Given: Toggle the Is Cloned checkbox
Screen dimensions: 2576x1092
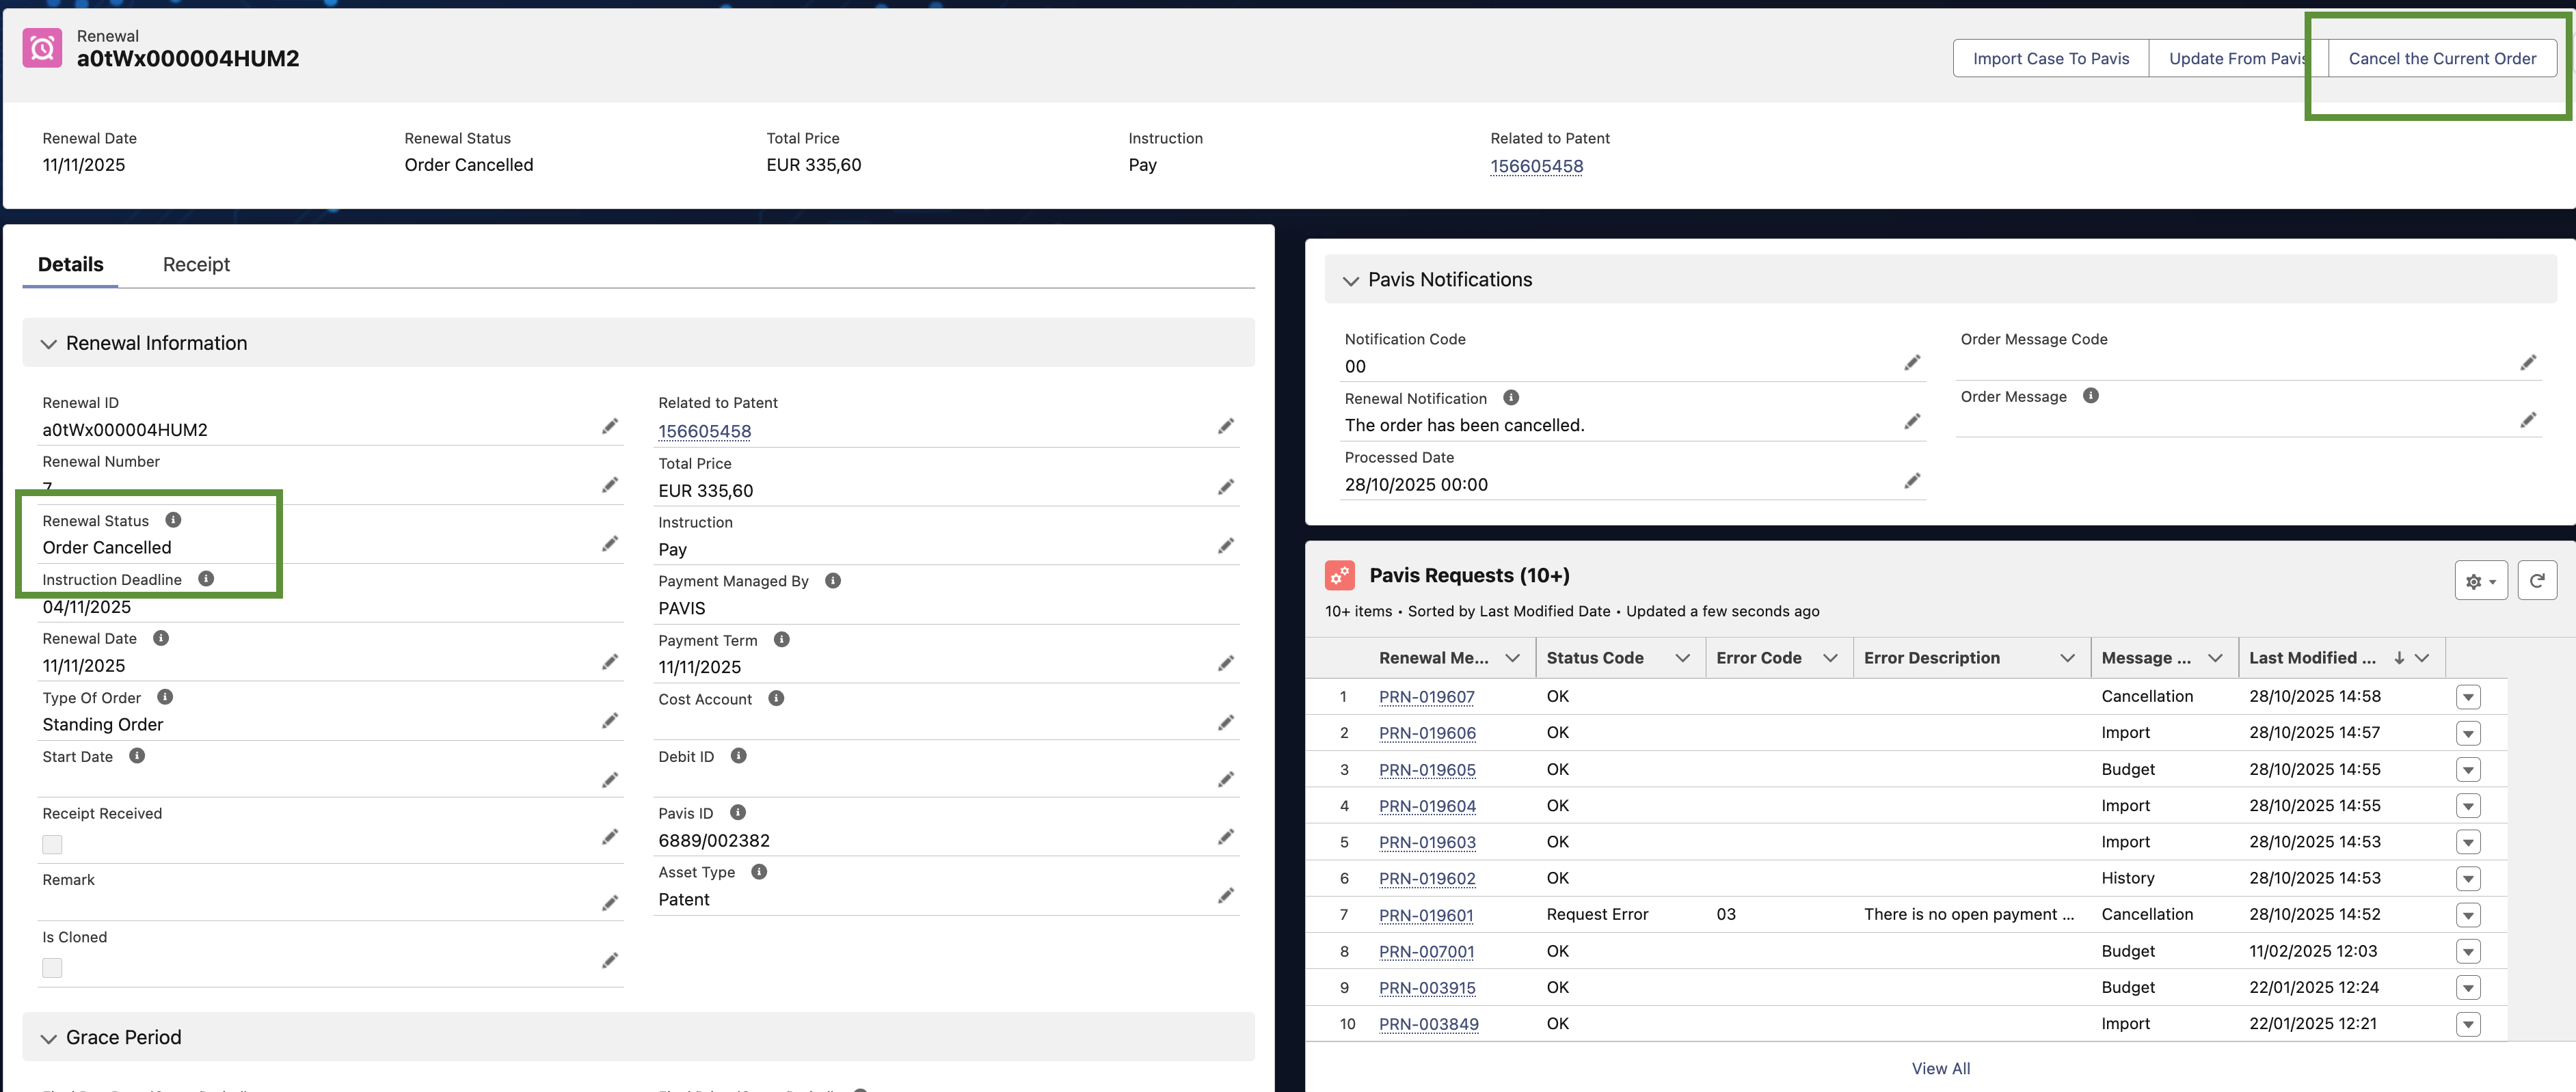Looking at the screenshot, I should [52, 967].
